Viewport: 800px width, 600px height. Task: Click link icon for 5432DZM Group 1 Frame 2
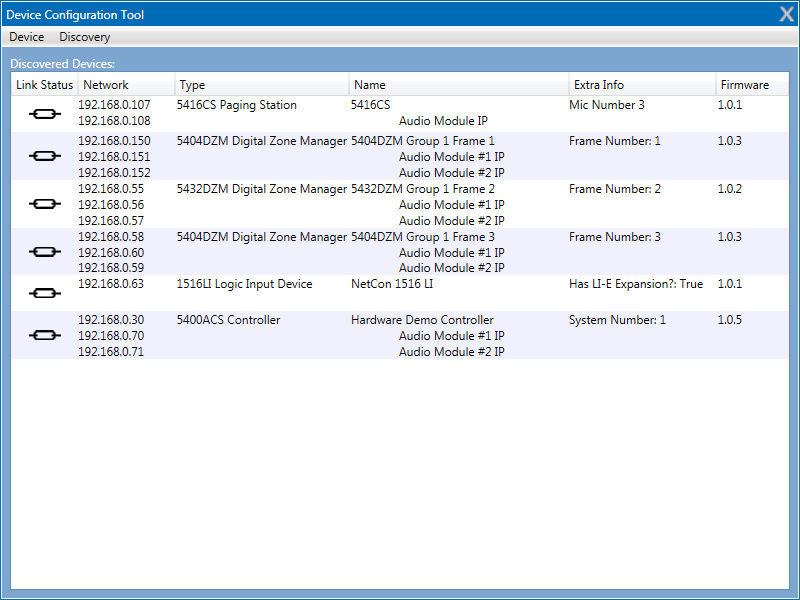point(43,204)
